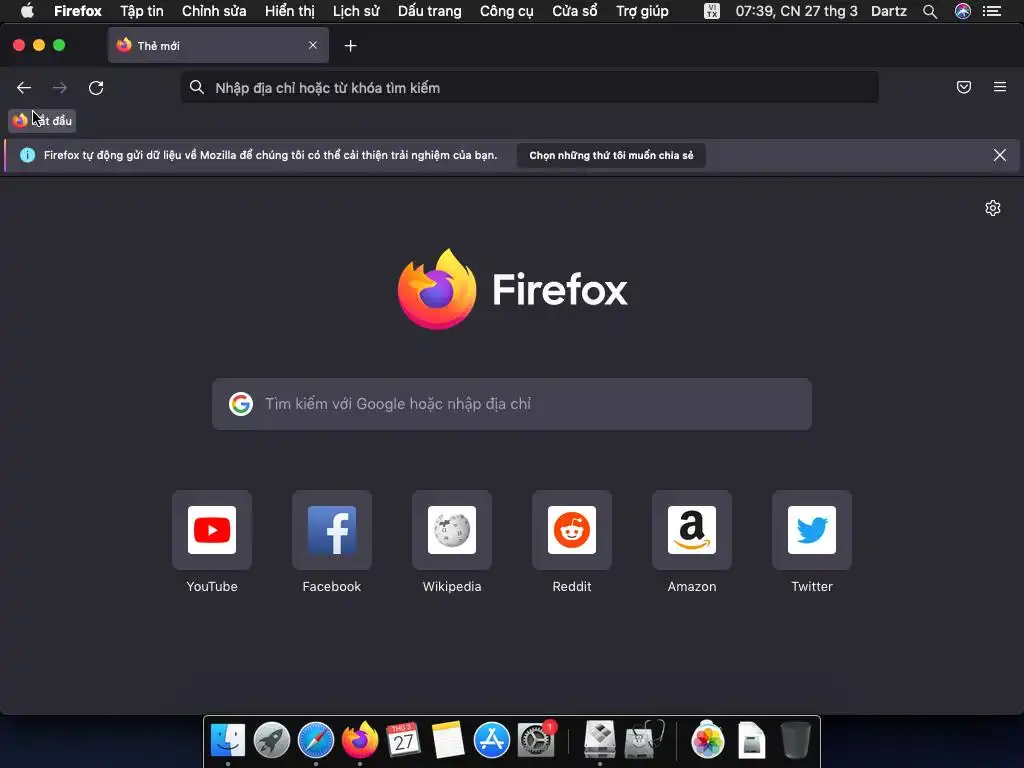Open Finder from the Dock

pos(228,740)
